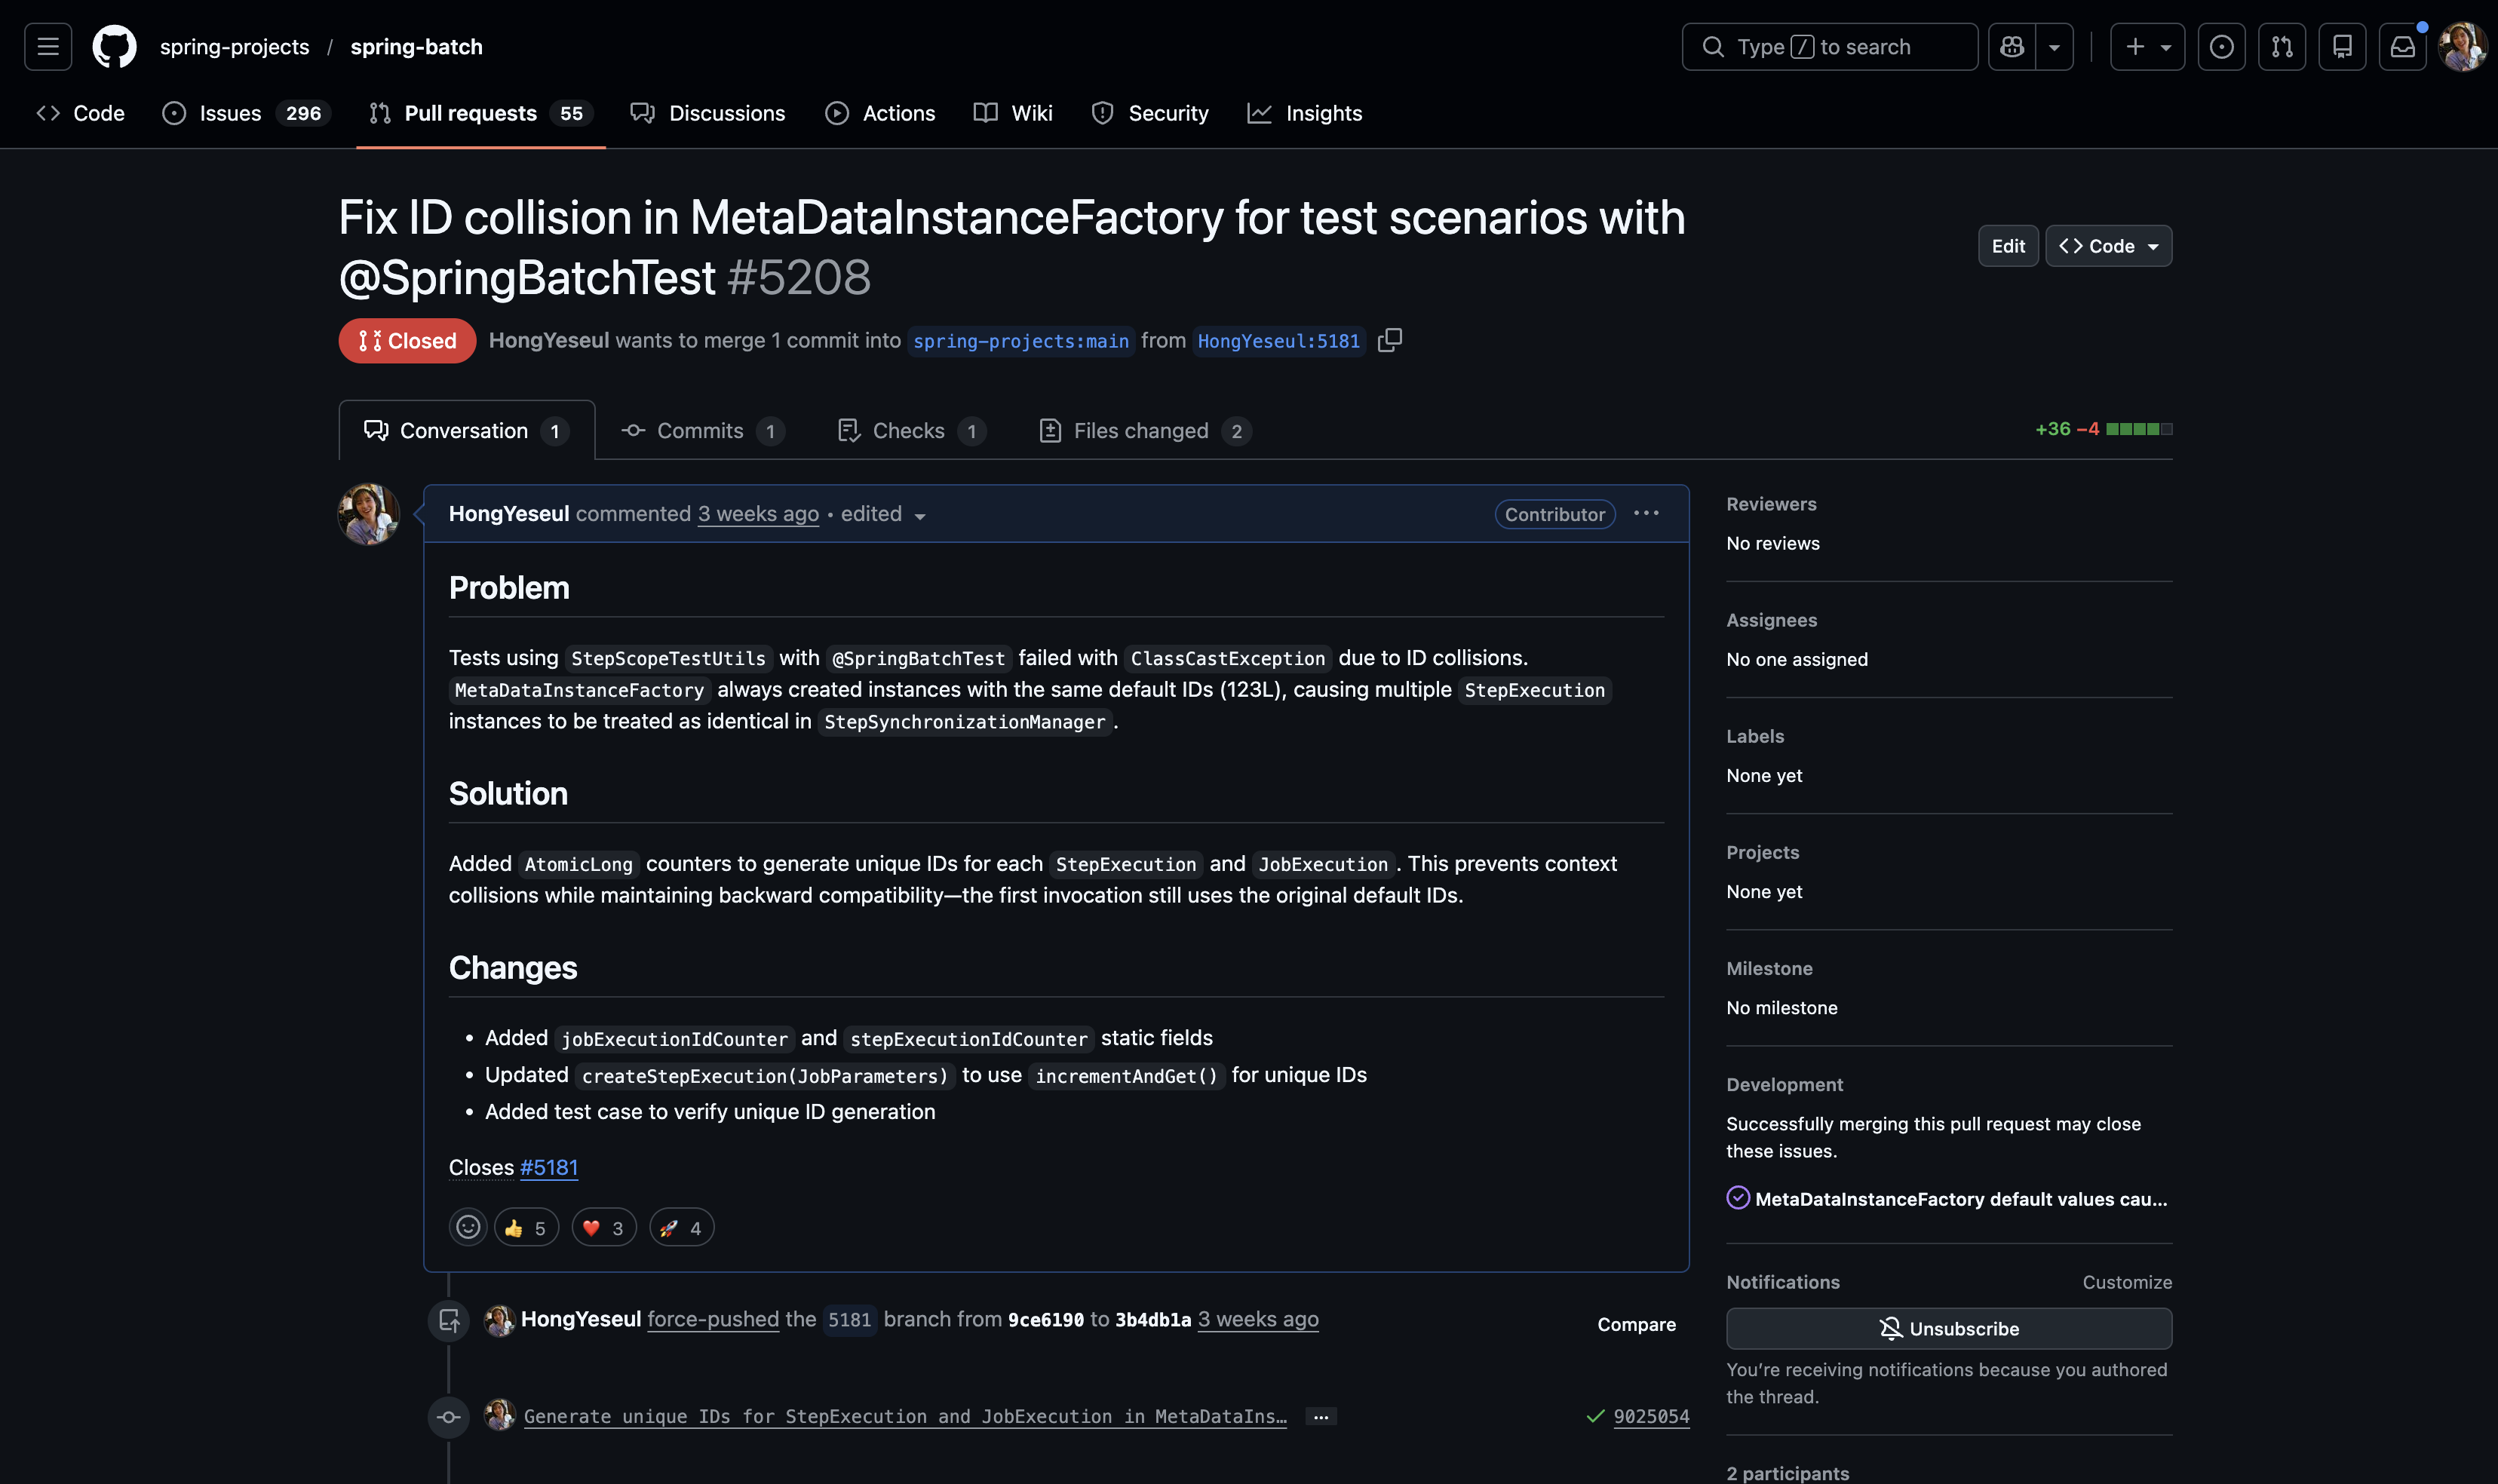Open the issues icon in header

point(2221,47)
